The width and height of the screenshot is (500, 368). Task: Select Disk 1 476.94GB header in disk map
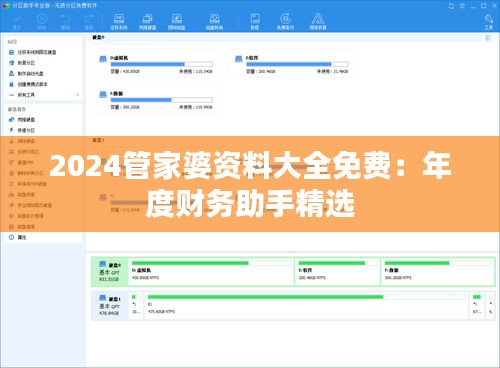(x=110, y=306)
